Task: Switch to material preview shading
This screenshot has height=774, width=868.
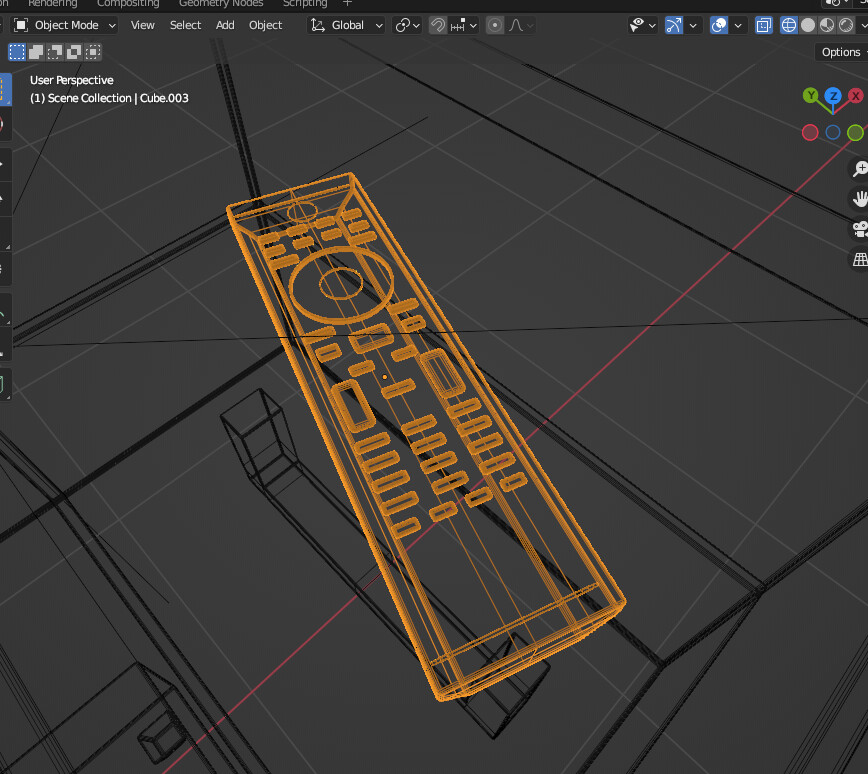Action: [827, 25]
